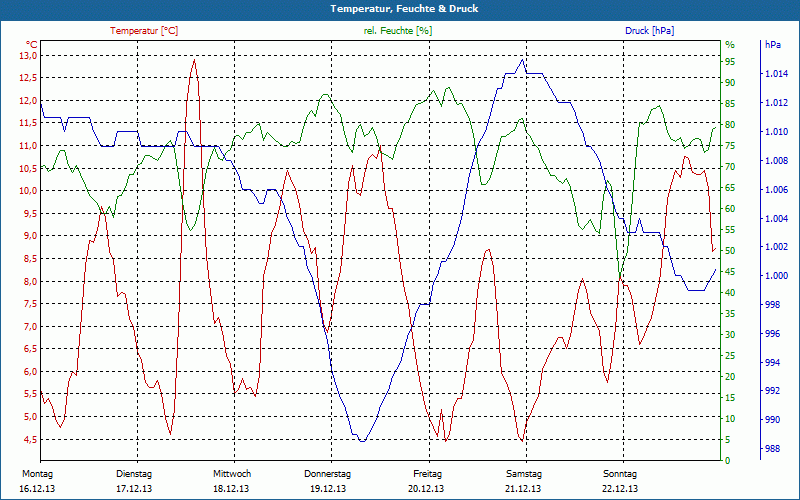Viewport: 800px width, 500px height.
Task: Click the 30 humidity axis value
Action: 730,335
